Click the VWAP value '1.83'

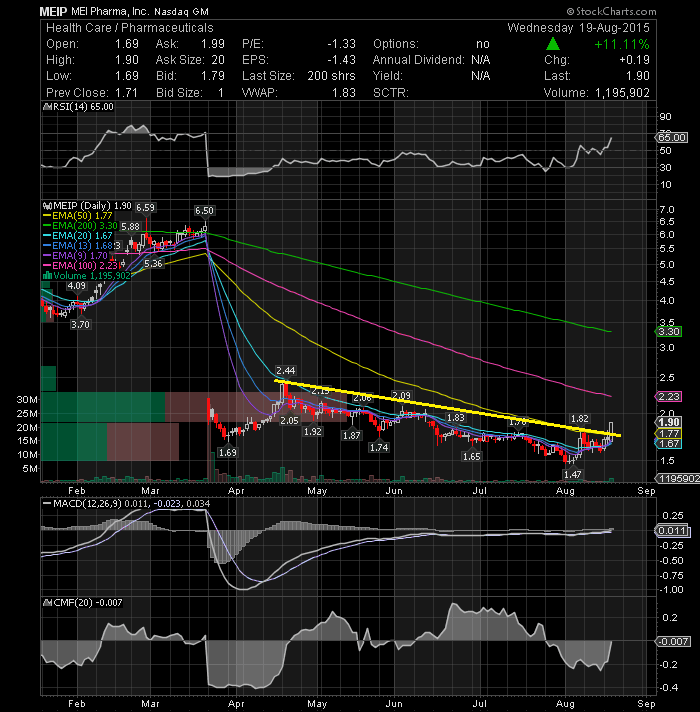pyautogui.click(x=344, y=93)
